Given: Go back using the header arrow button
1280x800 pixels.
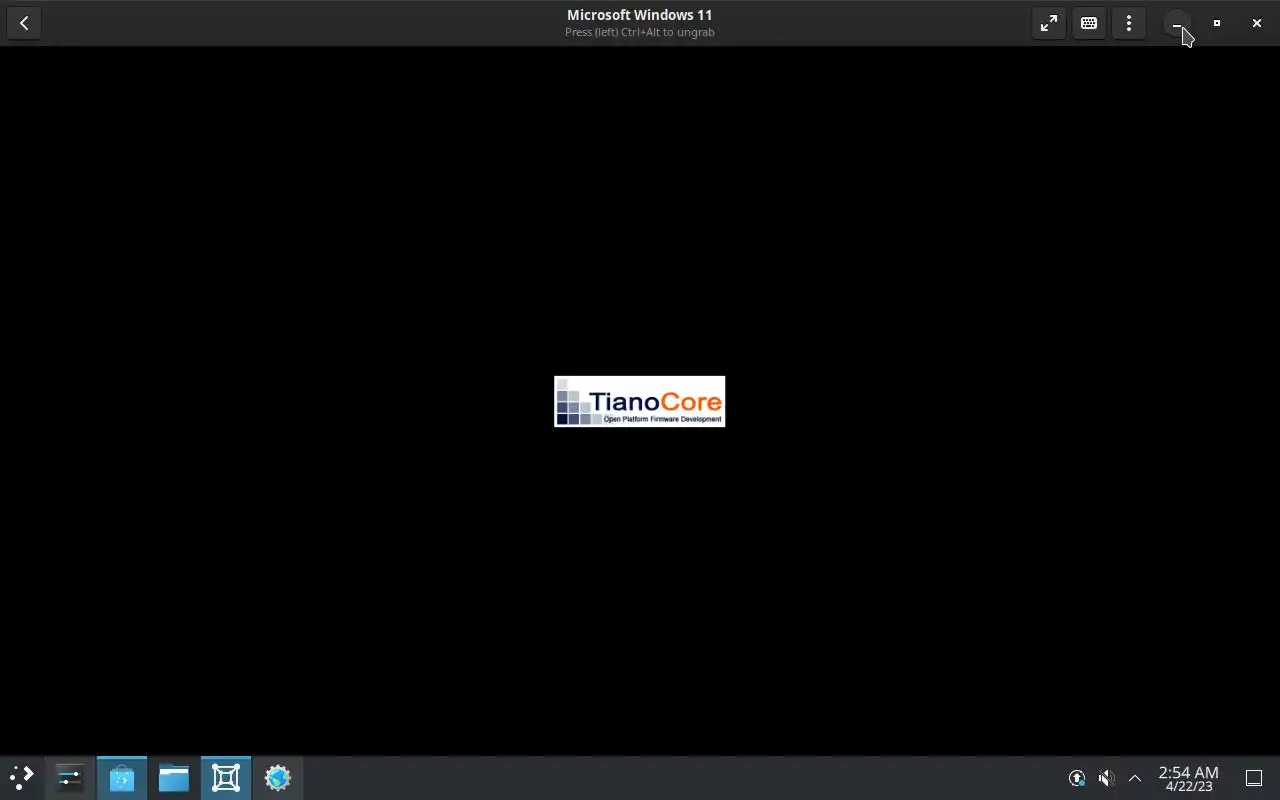Looking at the screenshot, I should pos(24,23).
